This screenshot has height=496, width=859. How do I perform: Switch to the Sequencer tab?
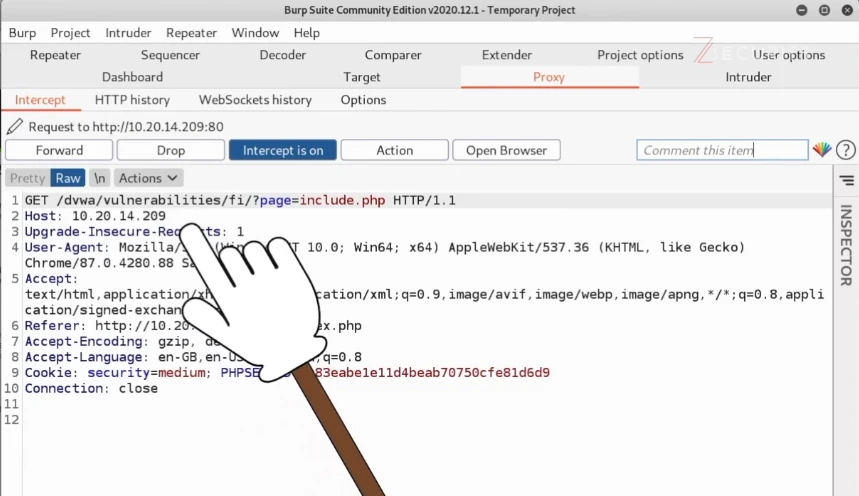tap(170, 55)
